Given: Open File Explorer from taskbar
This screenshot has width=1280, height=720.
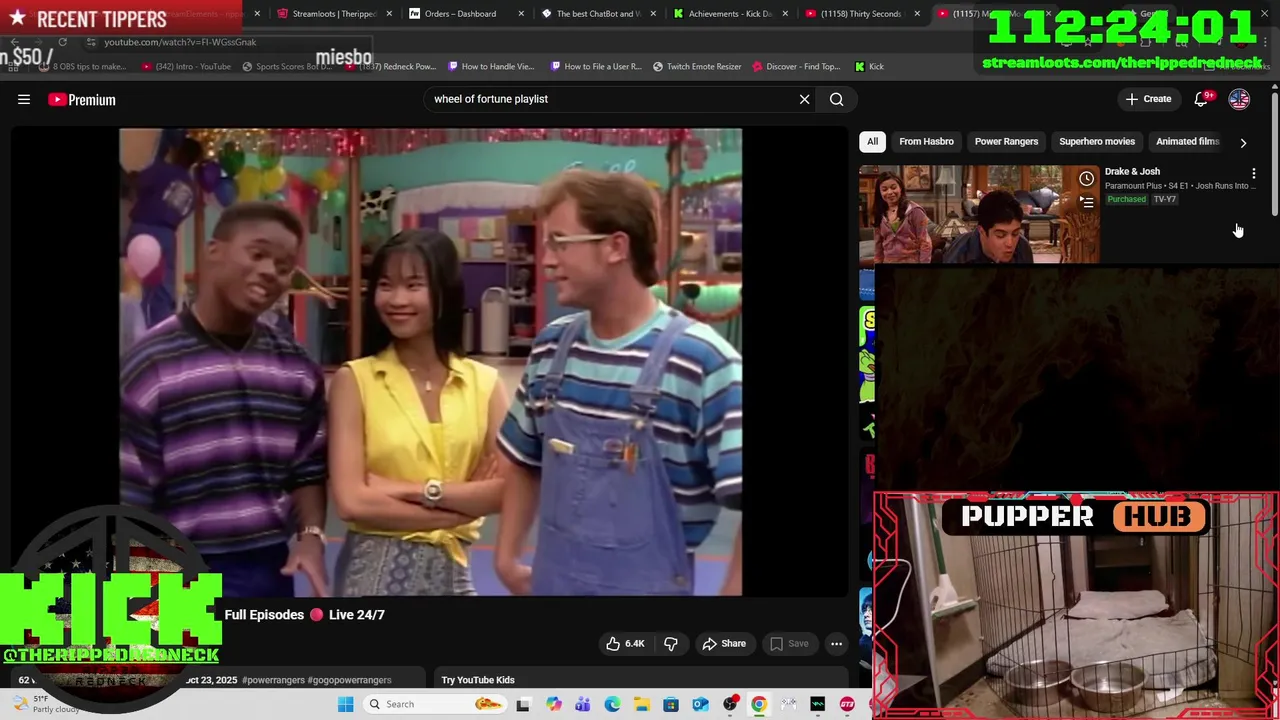Looking at the screenshot, I should coord(641,704).
